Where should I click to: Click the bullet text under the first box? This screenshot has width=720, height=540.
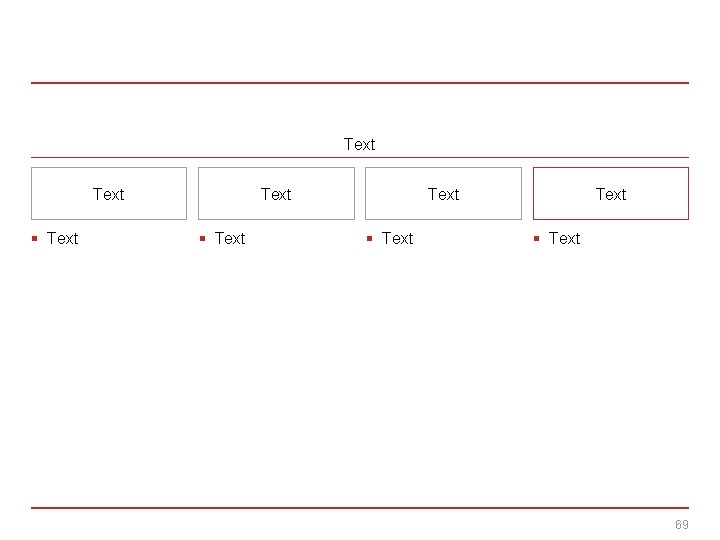tap(62, 238)
